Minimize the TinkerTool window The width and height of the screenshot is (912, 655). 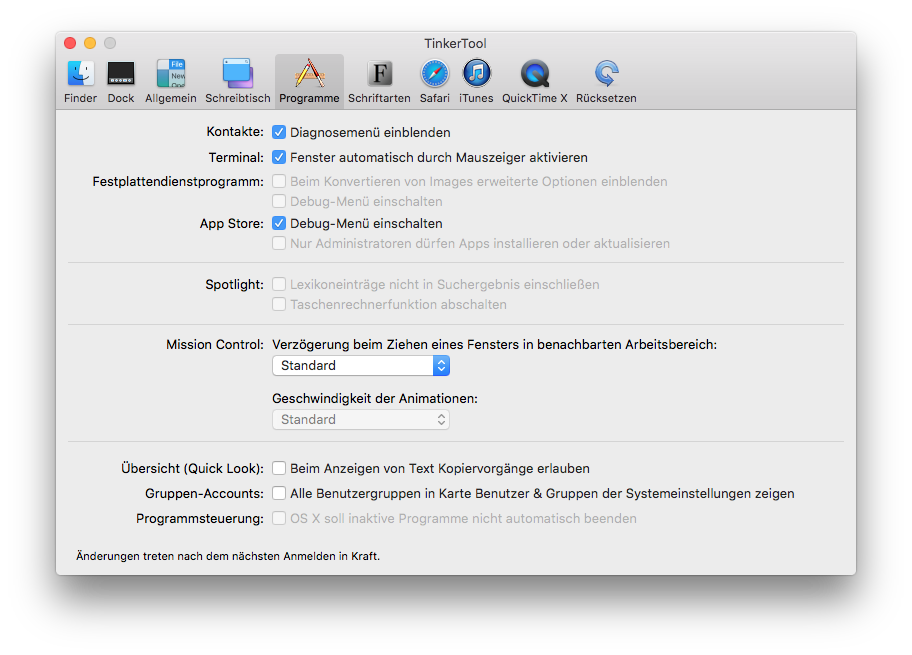tap(90, 43)
